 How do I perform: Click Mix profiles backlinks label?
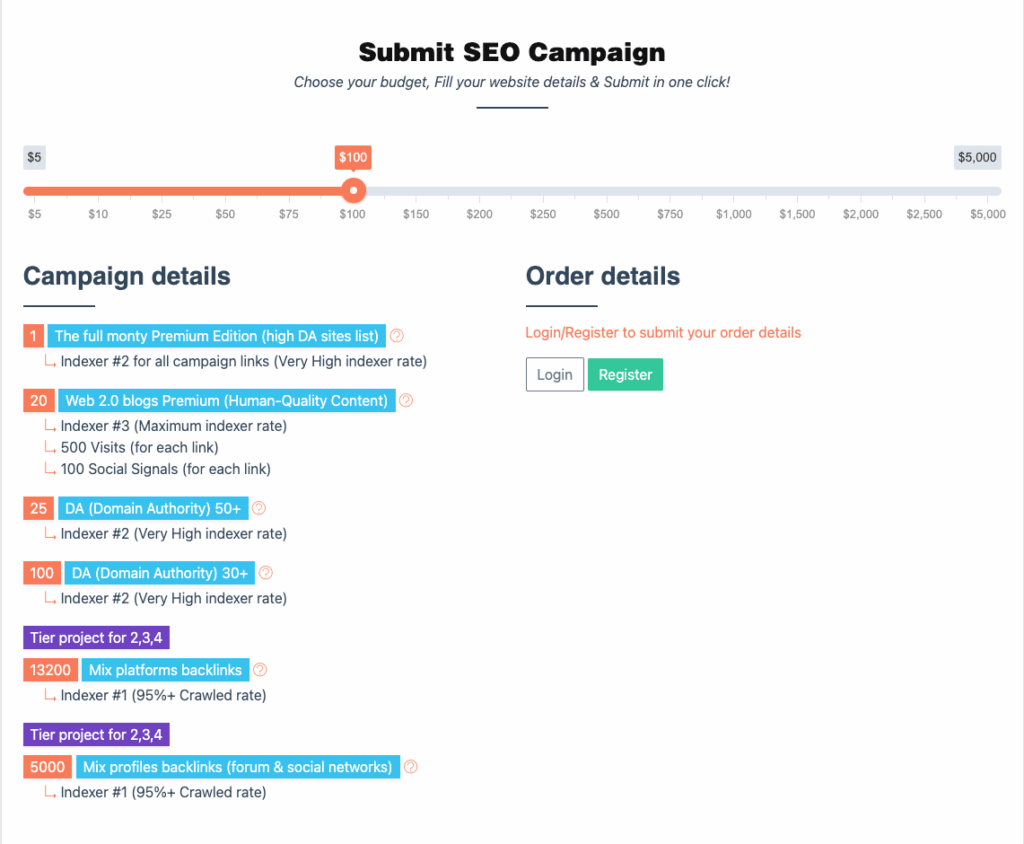(x=238, y=767)
